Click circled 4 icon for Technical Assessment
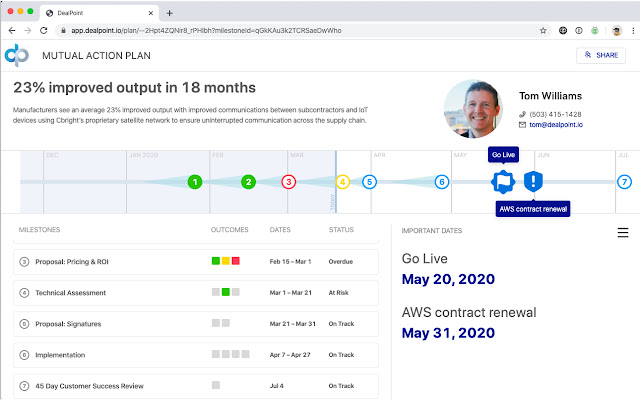Screen dimensions: 640x400 tap(24, 293)
